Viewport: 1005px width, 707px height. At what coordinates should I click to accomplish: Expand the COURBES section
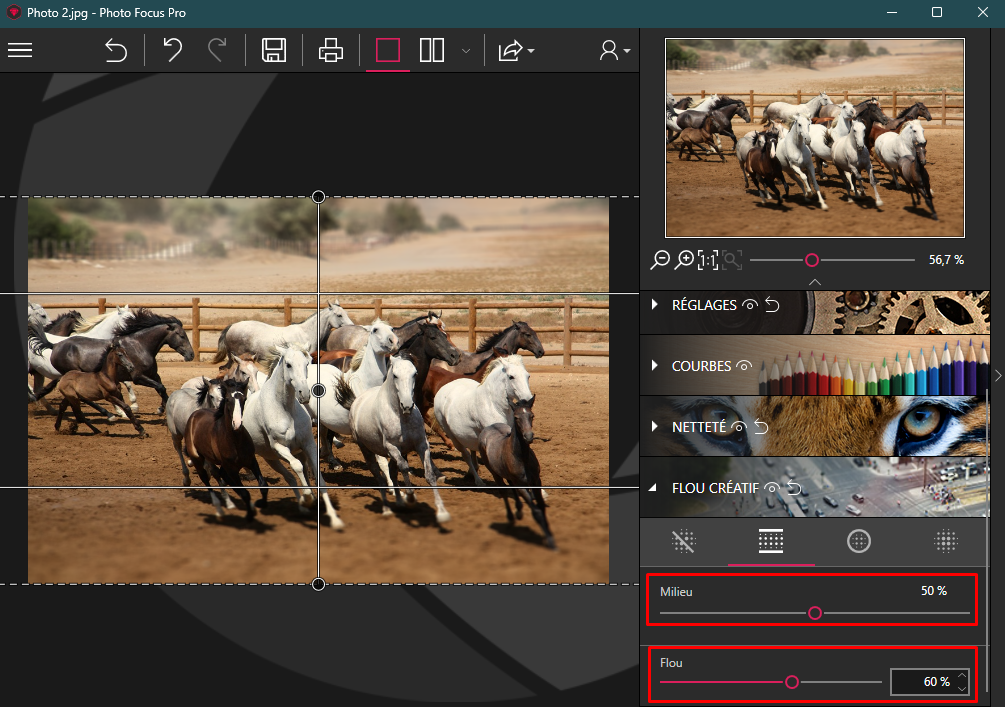(654, 365)
